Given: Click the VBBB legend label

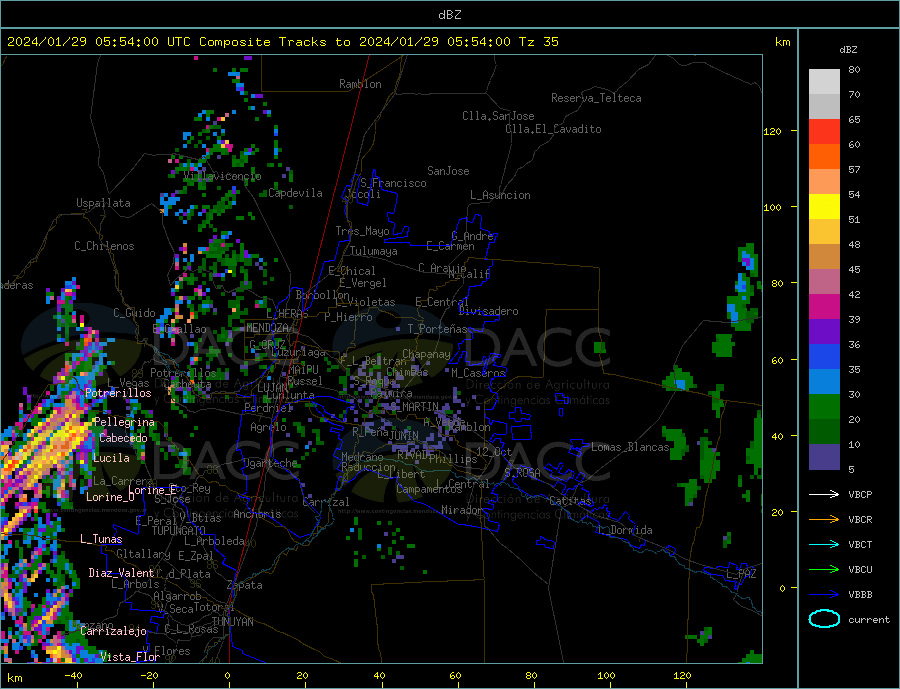Looking at the screenshot, I should 860,594.
